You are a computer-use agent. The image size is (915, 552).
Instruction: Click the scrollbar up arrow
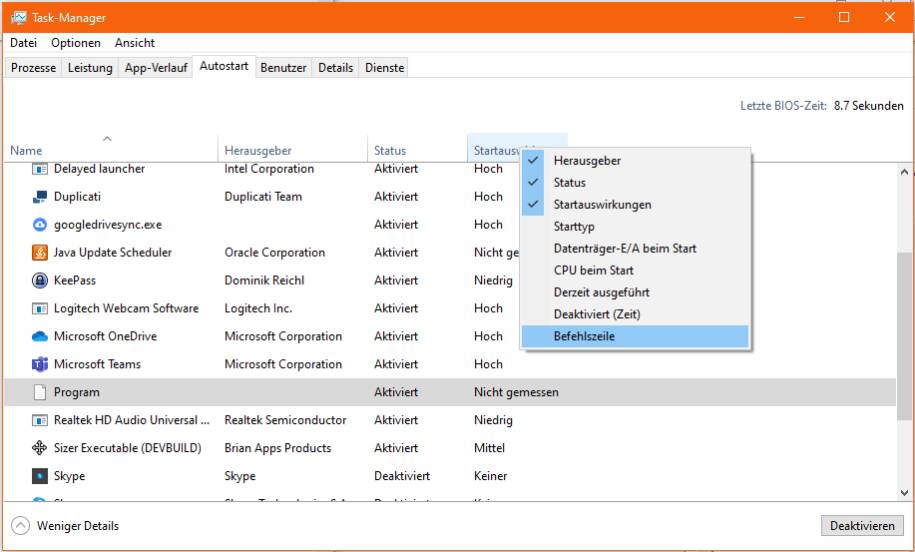pyautogui.click(x=904, y=172)
